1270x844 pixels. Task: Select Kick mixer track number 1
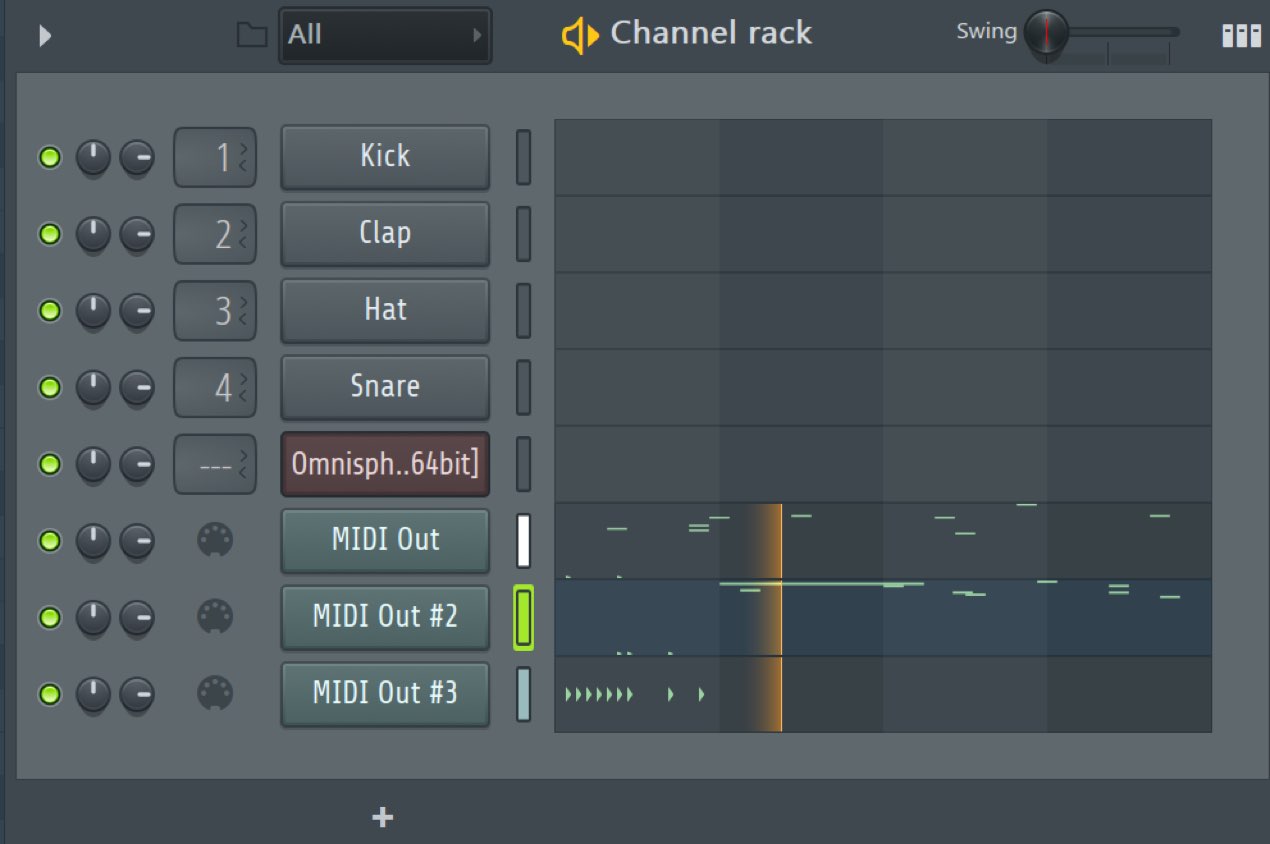215,157
